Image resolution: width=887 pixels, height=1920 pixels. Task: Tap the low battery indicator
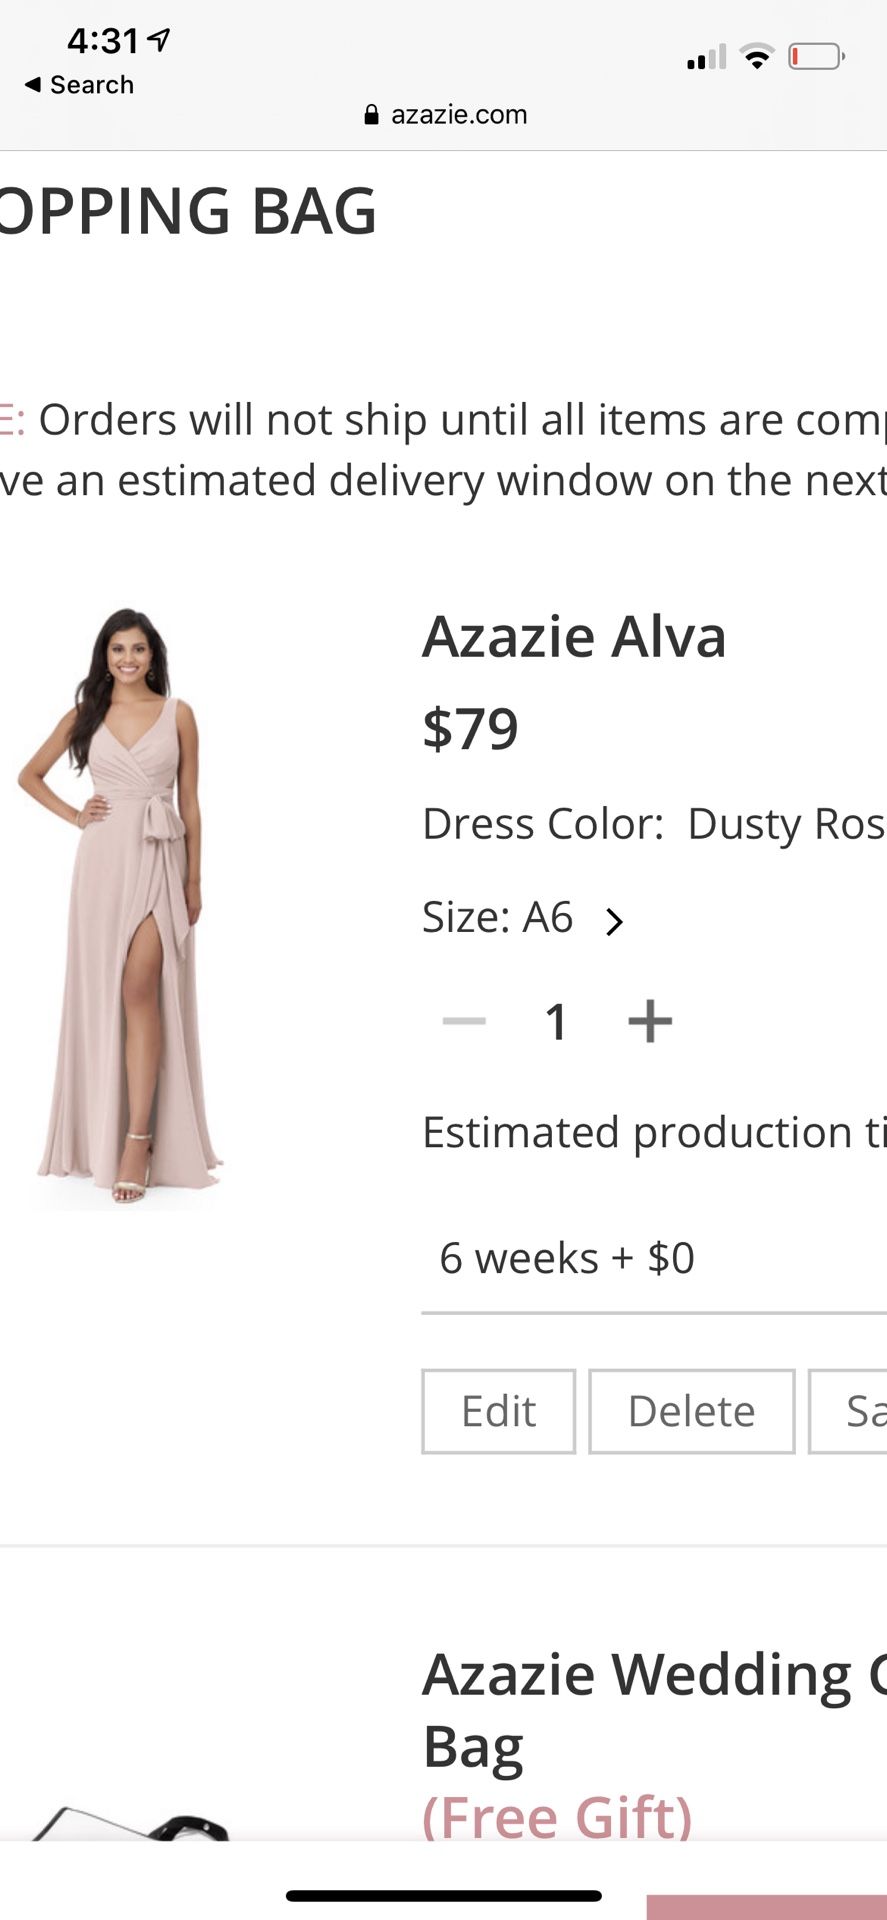coord(812,57)
